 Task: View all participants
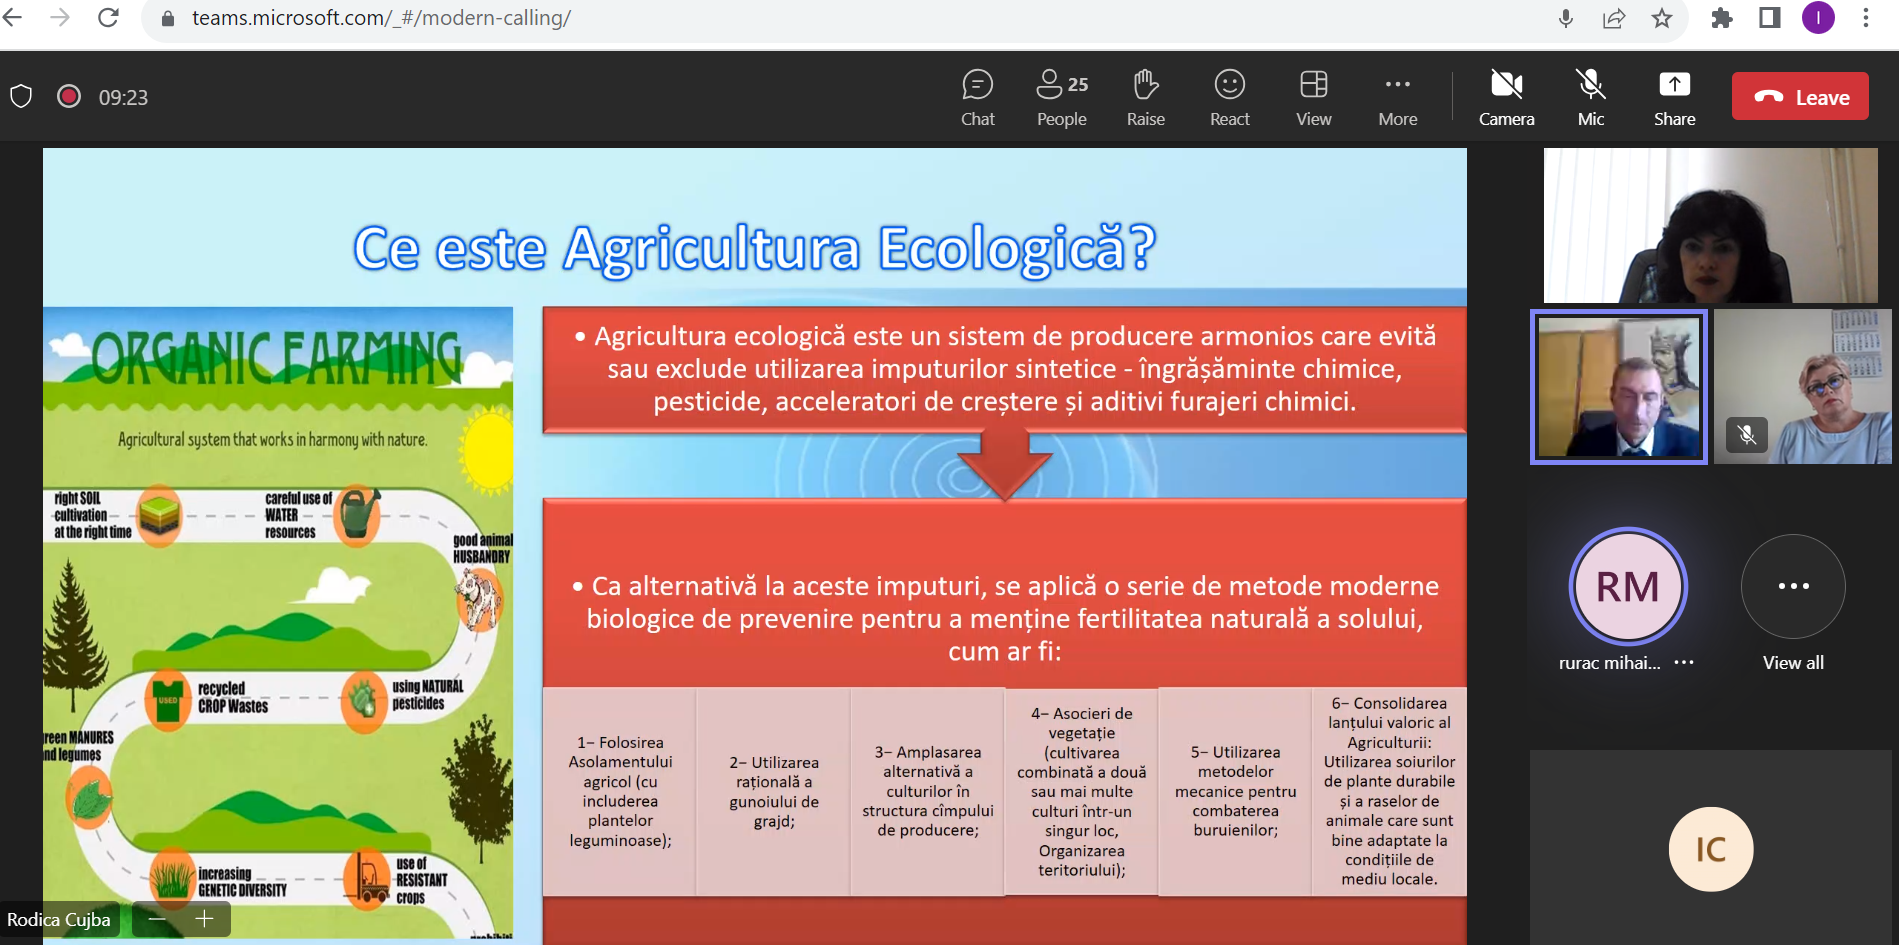point(1793,603)
